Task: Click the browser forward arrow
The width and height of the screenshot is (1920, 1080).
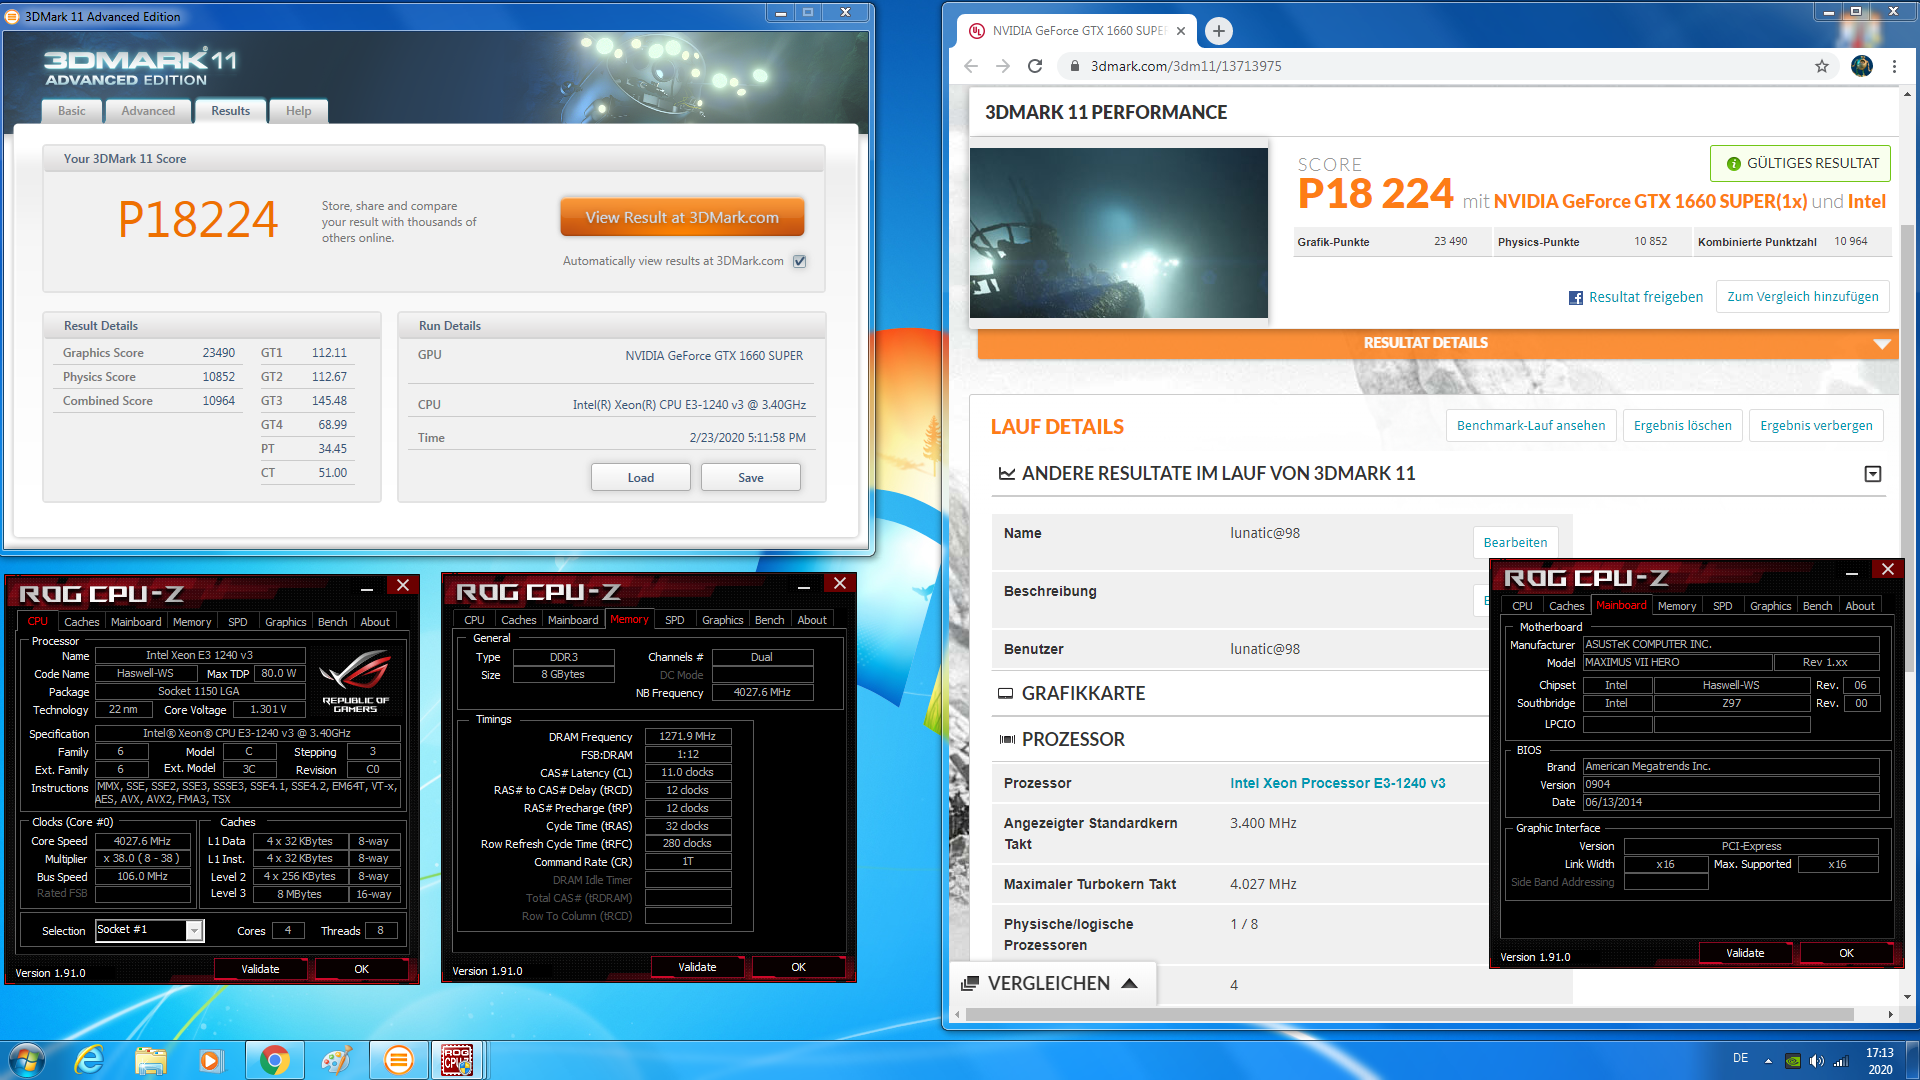Action: point(1003,66)
